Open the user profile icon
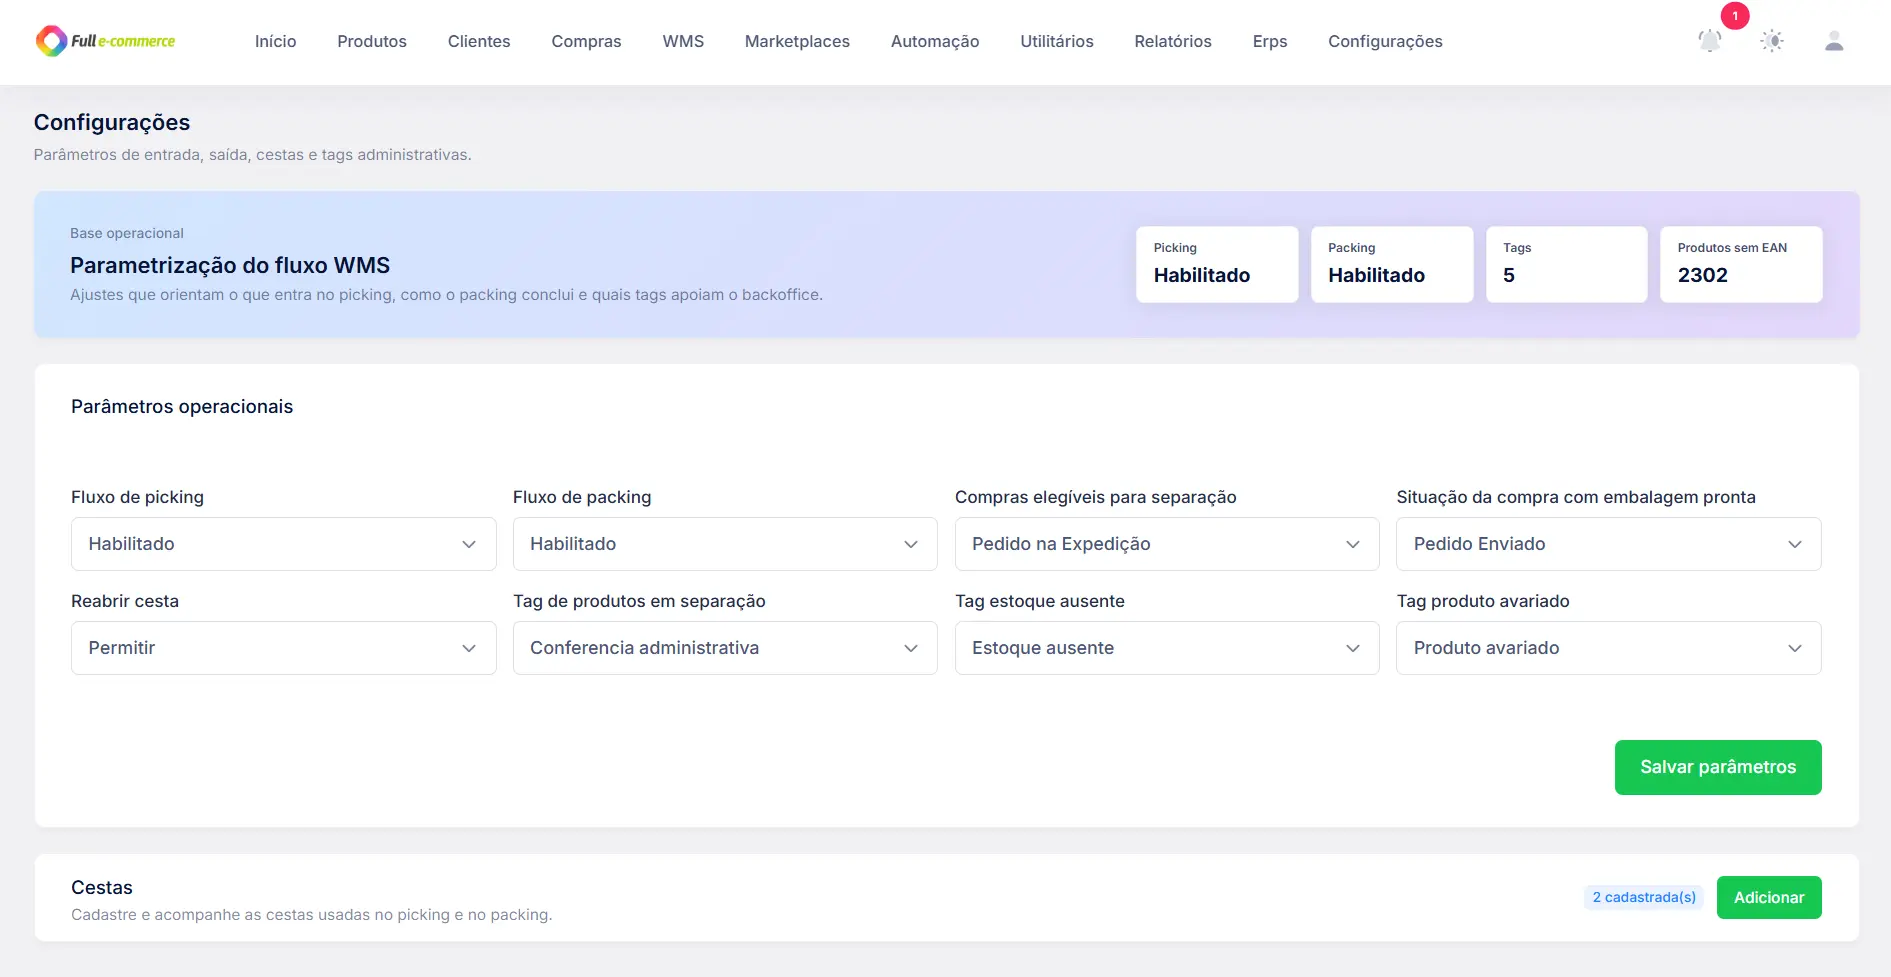This screenshot has width=1891, height=977. tap(1834, 41)
